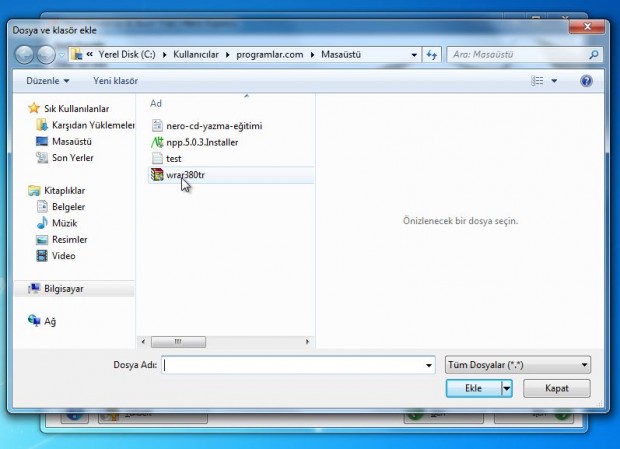This screenshot has height=449, width=620.
Task: Open the Düzenle menu
Action: 48,80
